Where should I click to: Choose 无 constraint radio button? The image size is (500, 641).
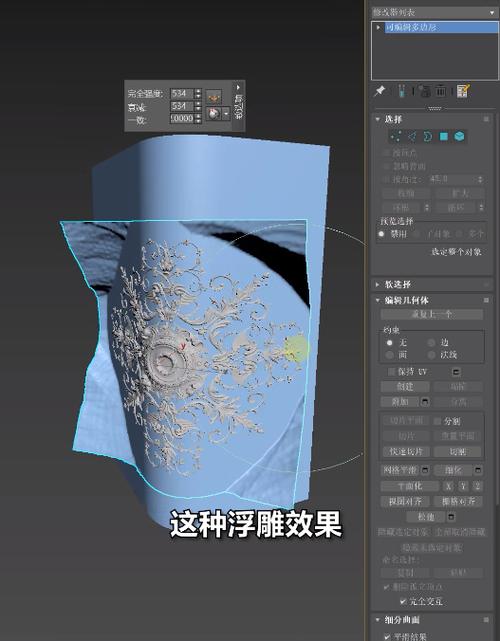(390, 343)
